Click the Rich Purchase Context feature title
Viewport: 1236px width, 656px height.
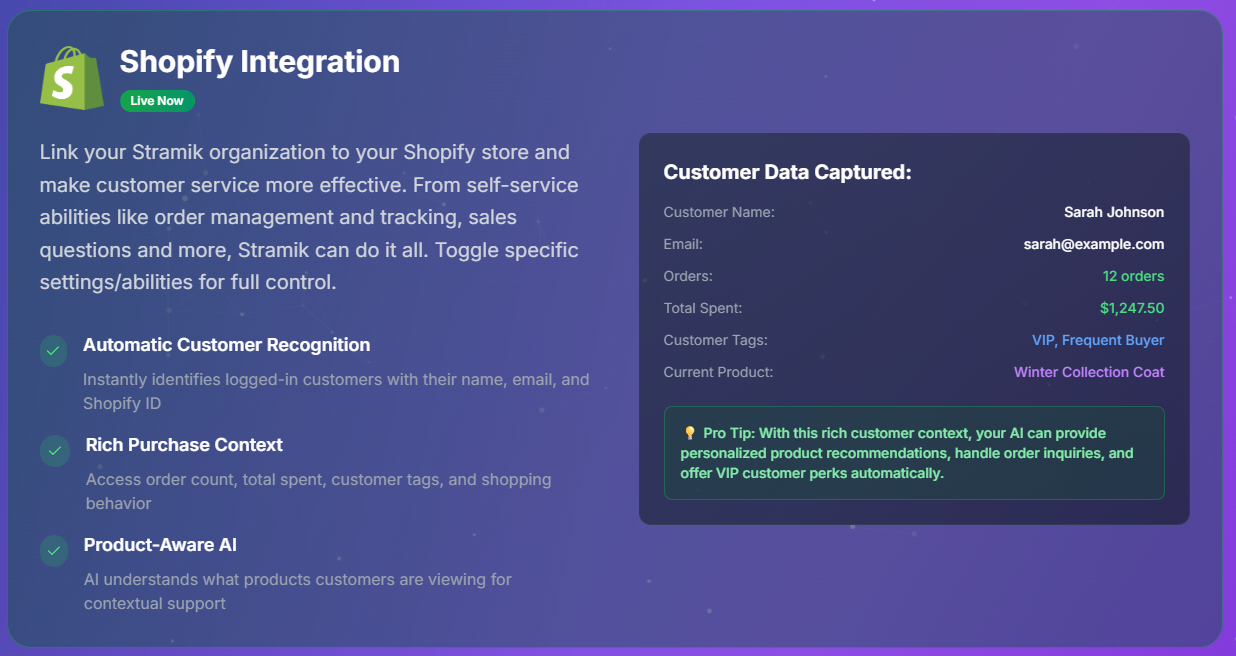coord(184,445)
